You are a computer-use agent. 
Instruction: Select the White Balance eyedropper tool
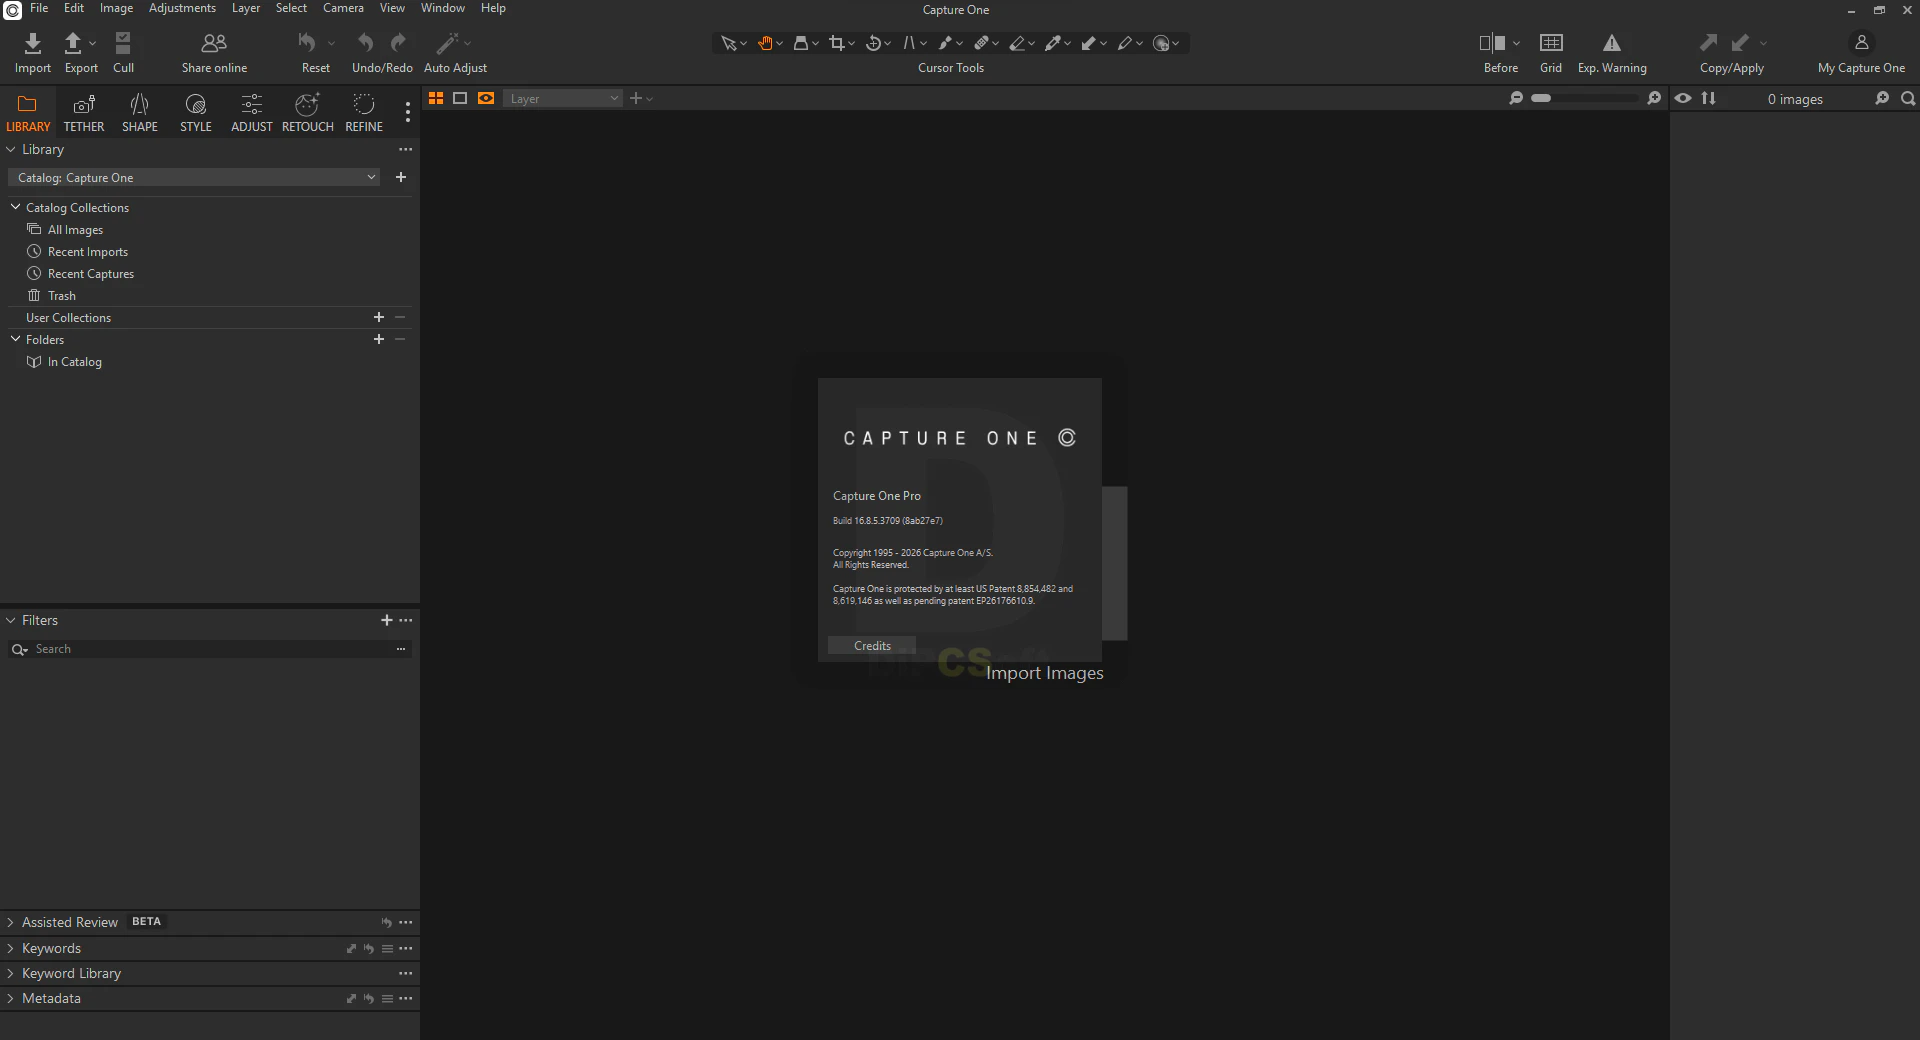tap(1053, 43)
